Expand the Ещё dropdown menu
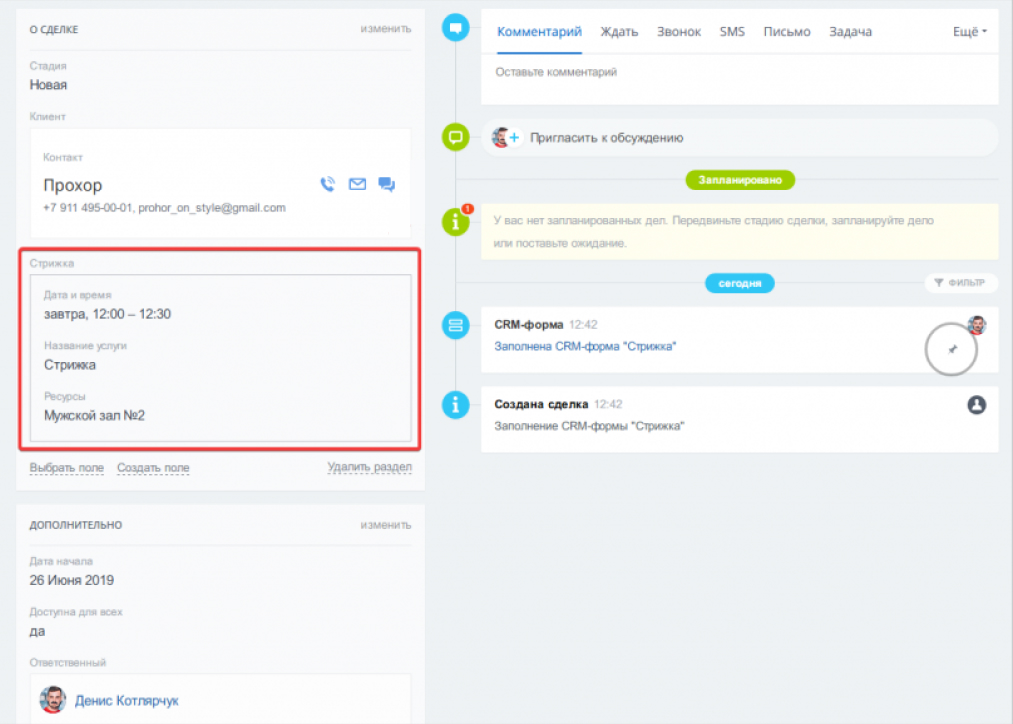Viewport: 1013px width, 724px height. [x=969, y=32]
